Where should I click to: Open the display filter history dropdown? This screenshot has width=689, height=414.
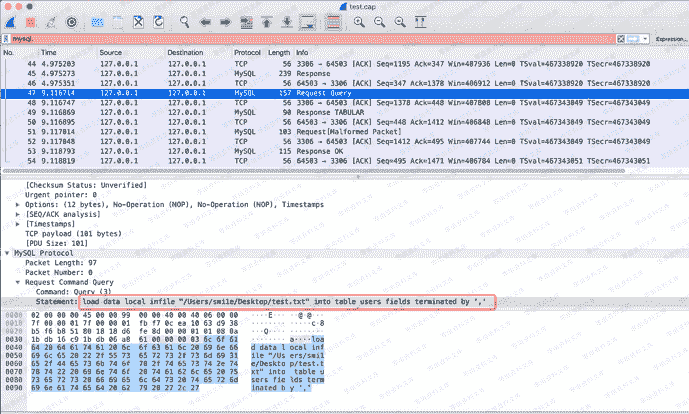643,37
